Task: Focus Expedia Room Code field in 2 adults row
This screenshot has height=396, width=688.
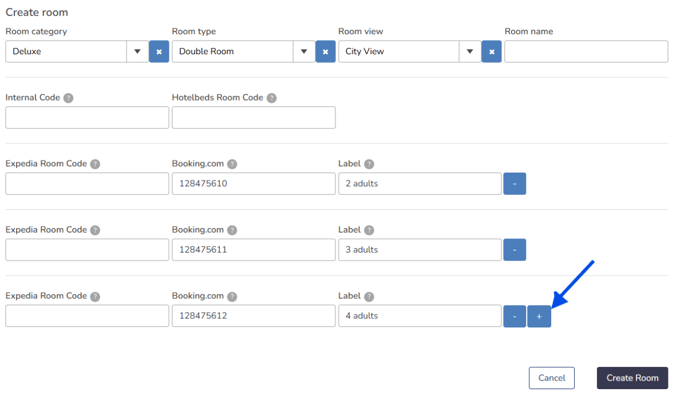Action: click(x=87, y=183)
